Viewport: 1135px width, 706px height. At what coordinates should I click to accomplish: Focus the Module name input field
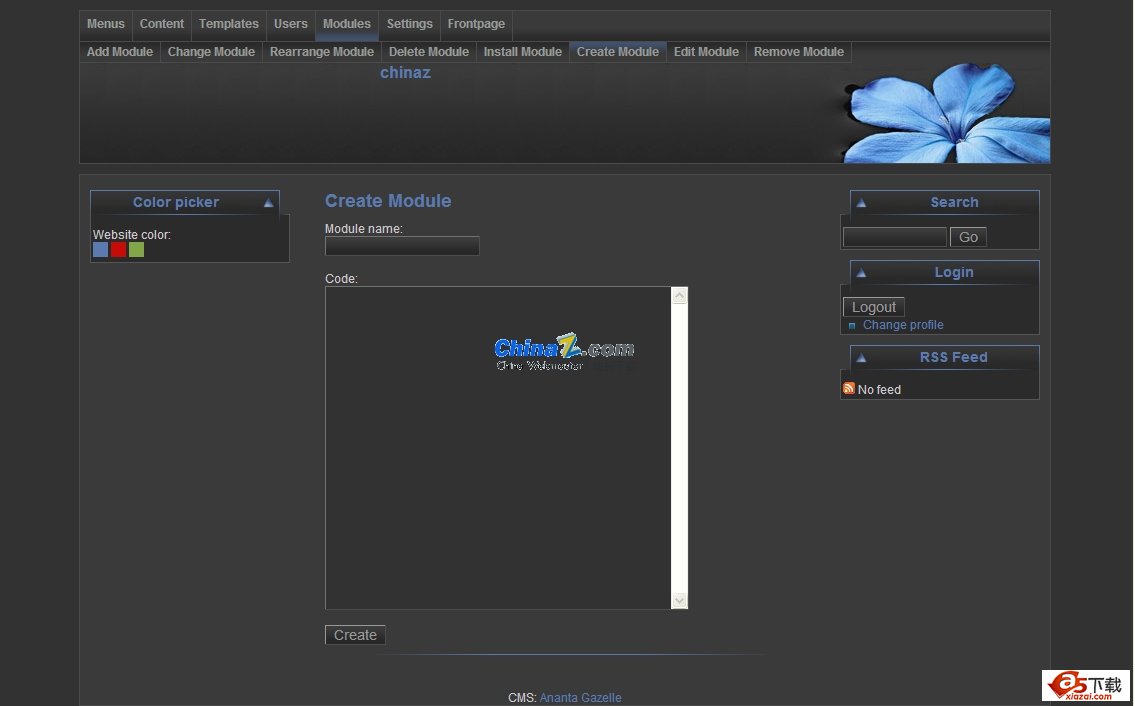tap(402, 246)
